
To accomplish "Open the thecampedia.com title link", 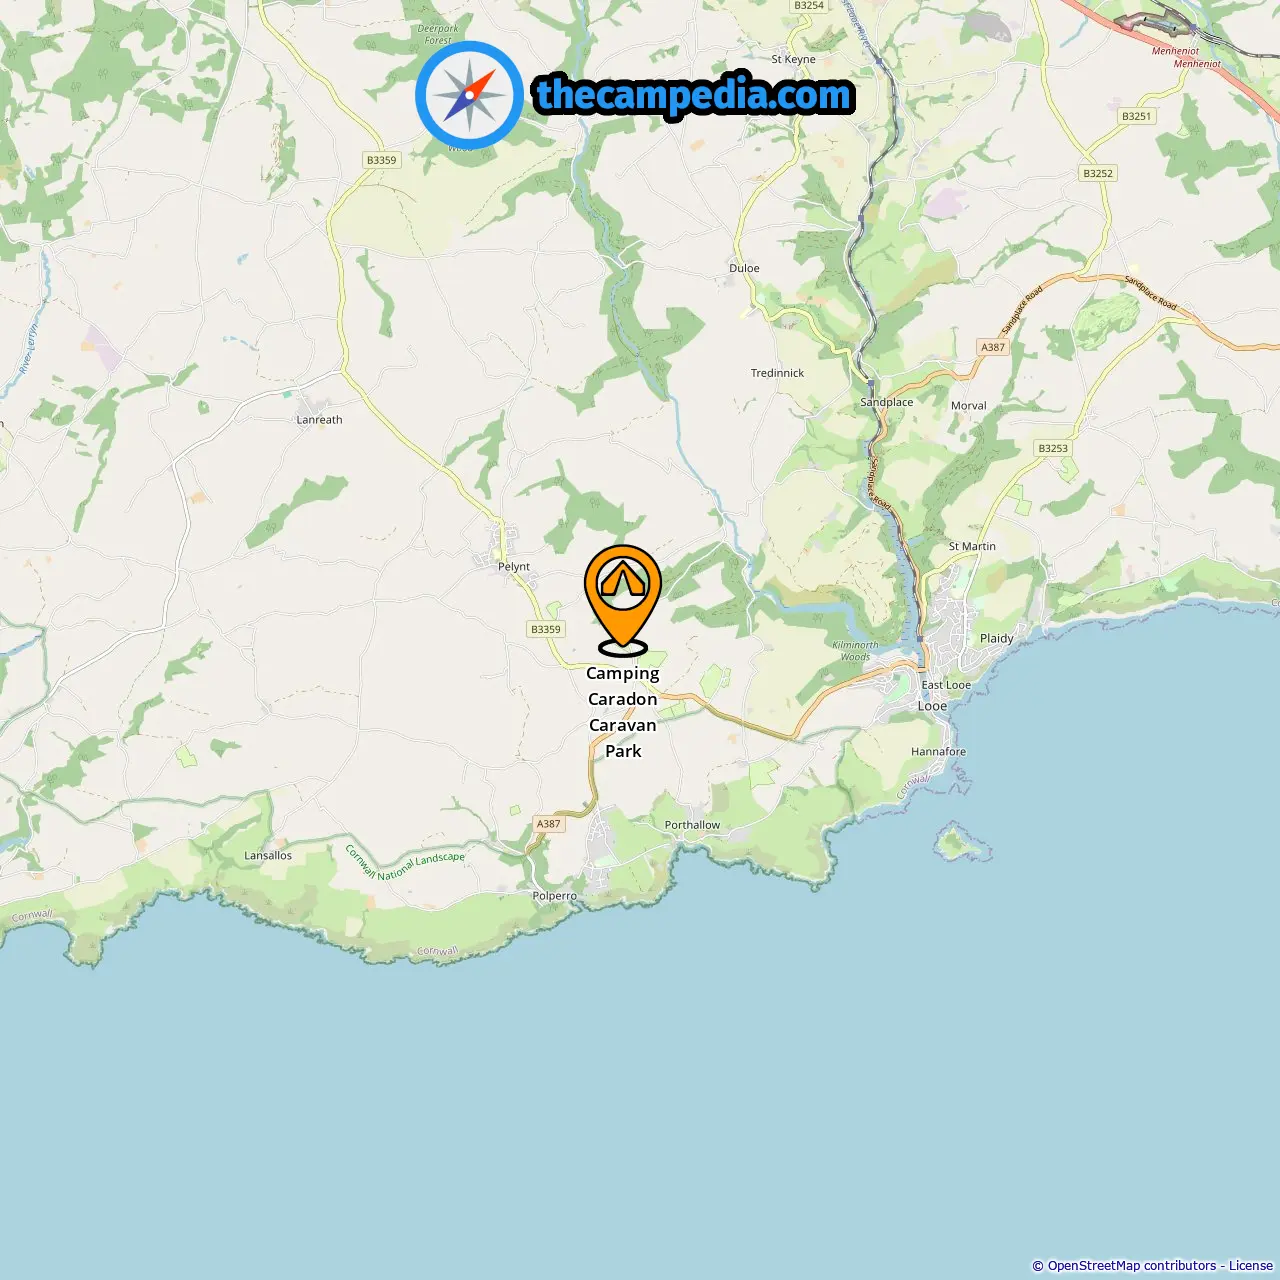I will [694, 96].
